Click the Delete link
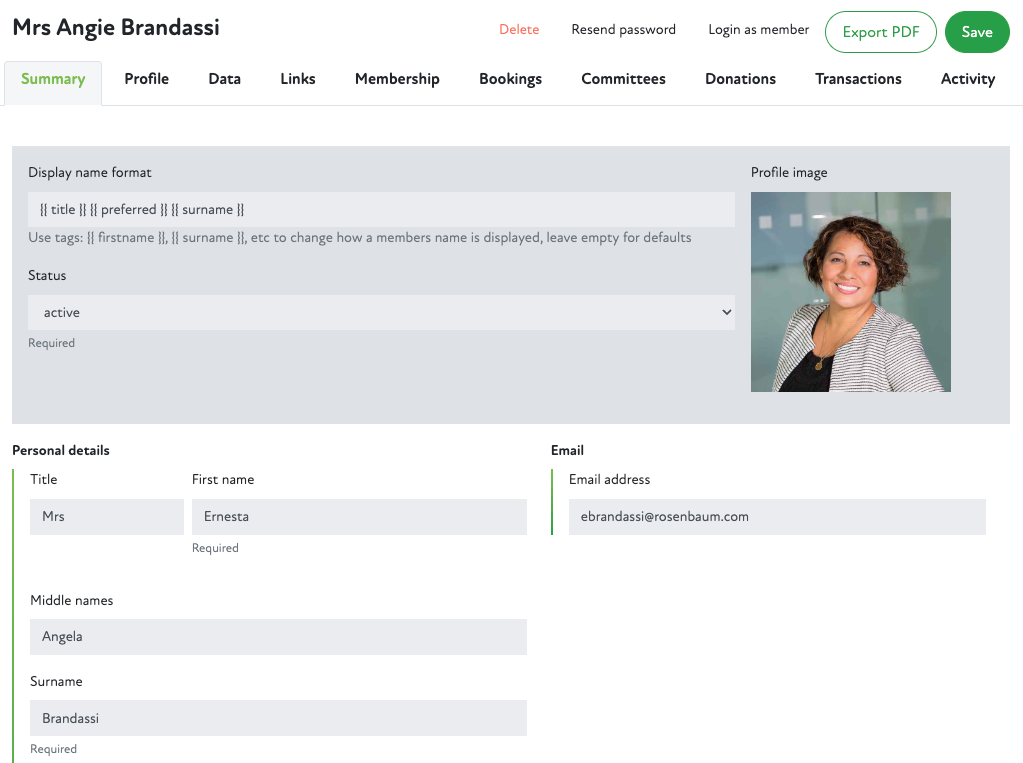1023x763 pixels. [x=519, y=30]
